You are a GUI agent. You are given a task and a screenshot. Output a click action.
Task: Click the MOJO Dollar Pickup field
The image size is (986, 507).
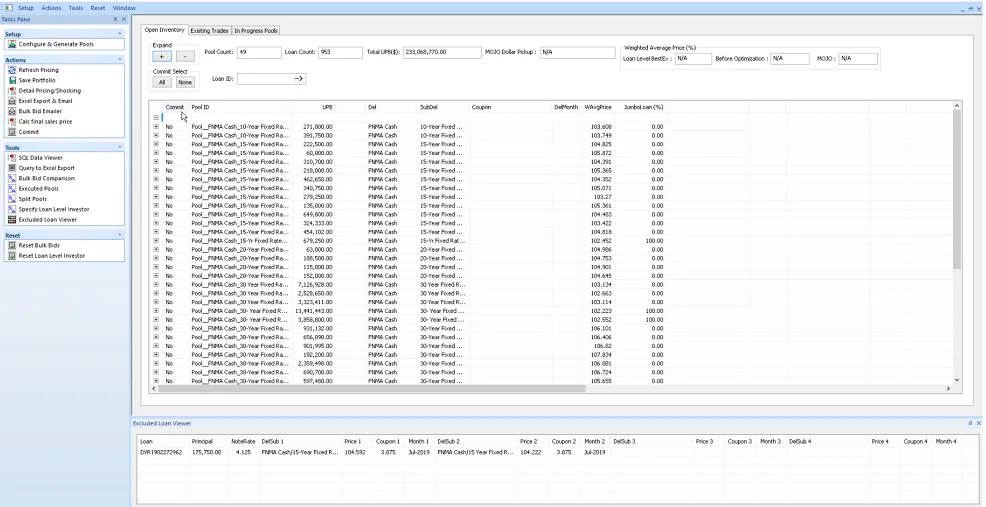point(577,52)
